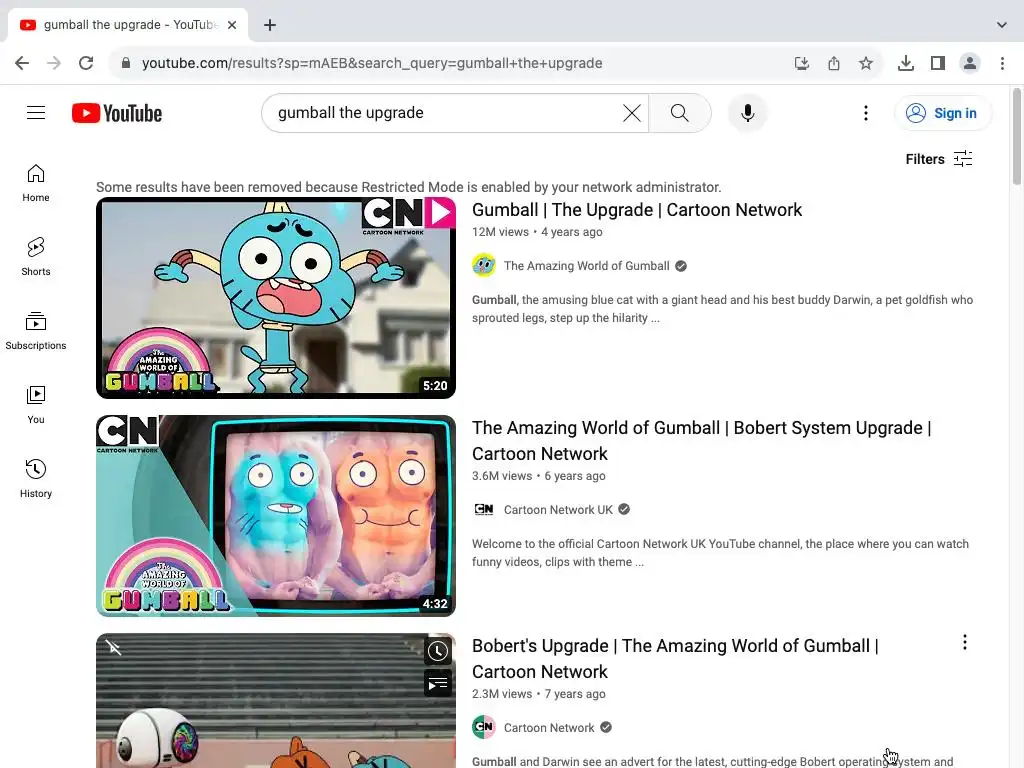Click the magnifier search button
Screen dimensions: 1024x768
680,113
